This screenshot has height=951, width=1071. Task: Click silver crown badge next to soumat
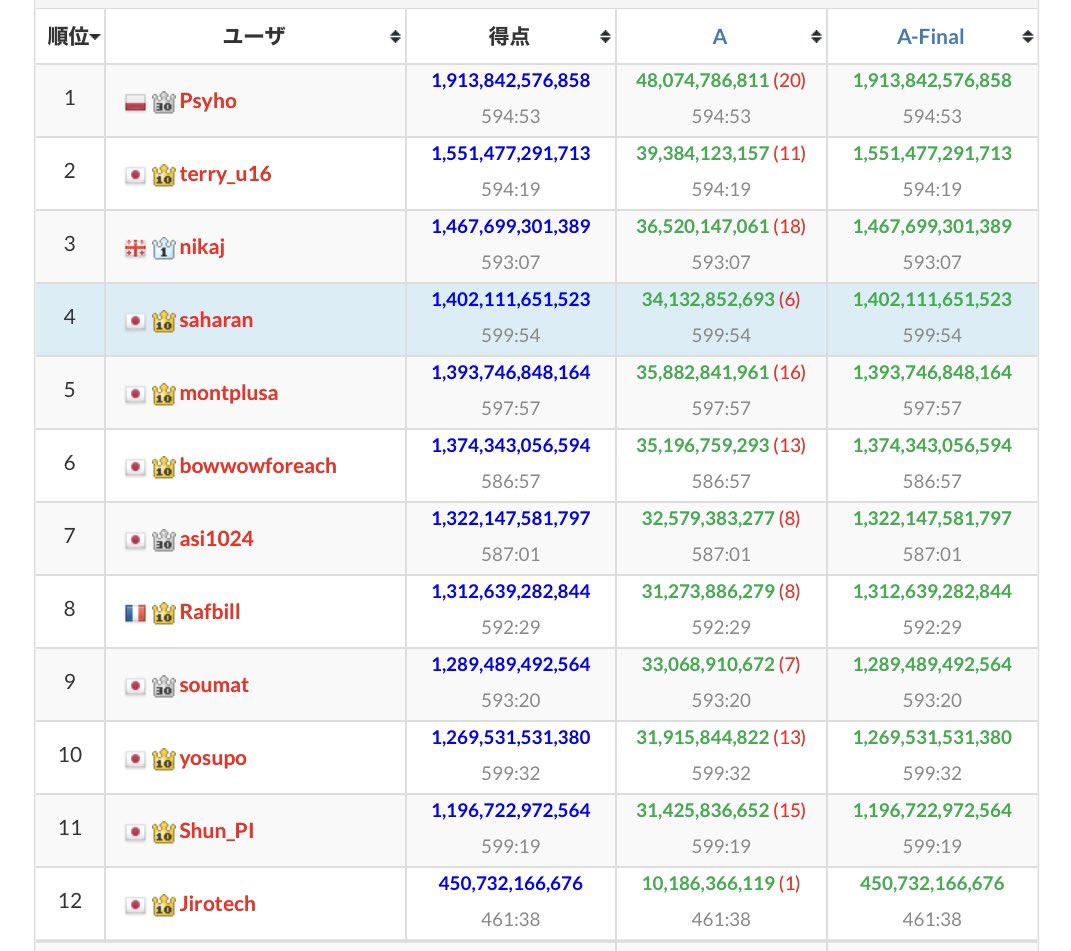(x=164, y=686)
